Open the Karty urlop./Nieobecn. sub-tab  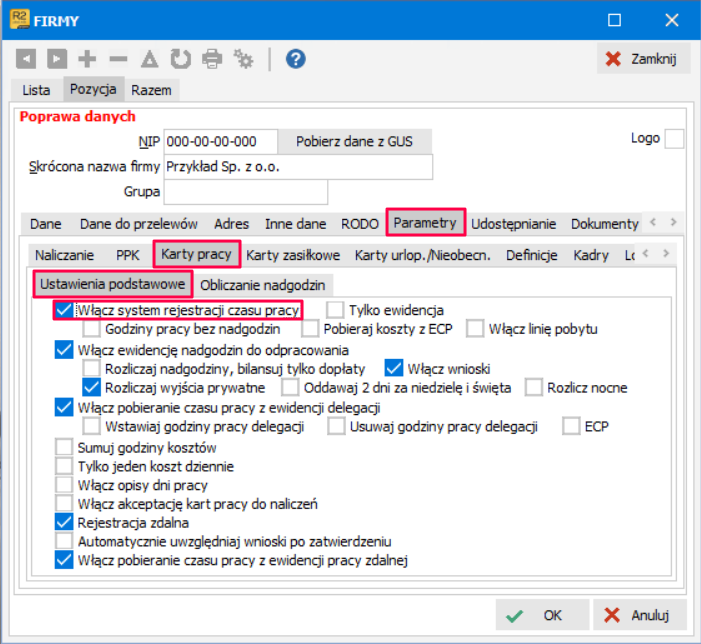tap(422, 255)
